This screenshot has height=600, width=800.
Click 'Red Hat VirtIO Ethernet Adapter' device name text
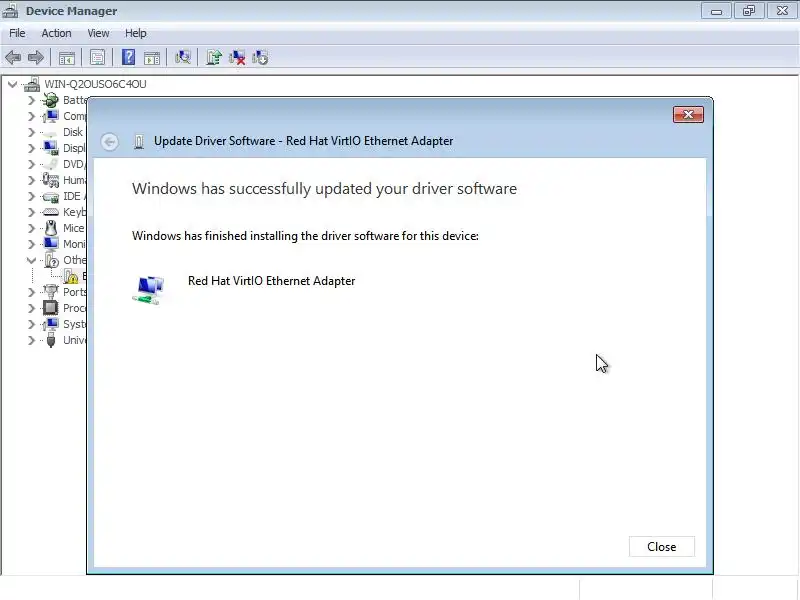click(271, 281)
